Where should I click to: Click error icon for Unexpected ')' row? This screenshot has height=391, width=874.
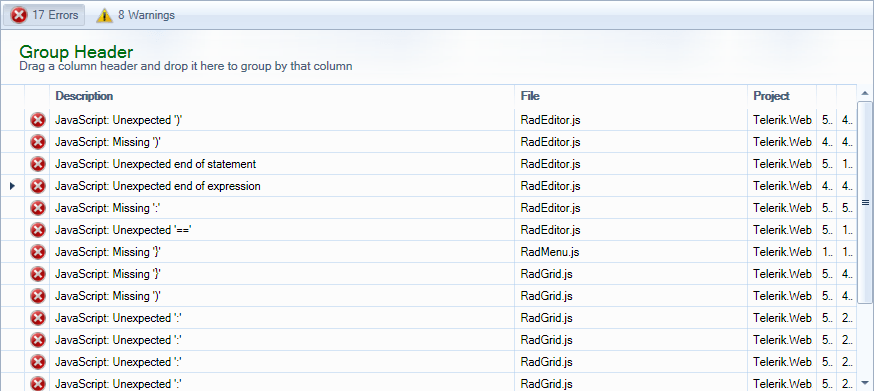pyautogui.click(x=37, y=120)
